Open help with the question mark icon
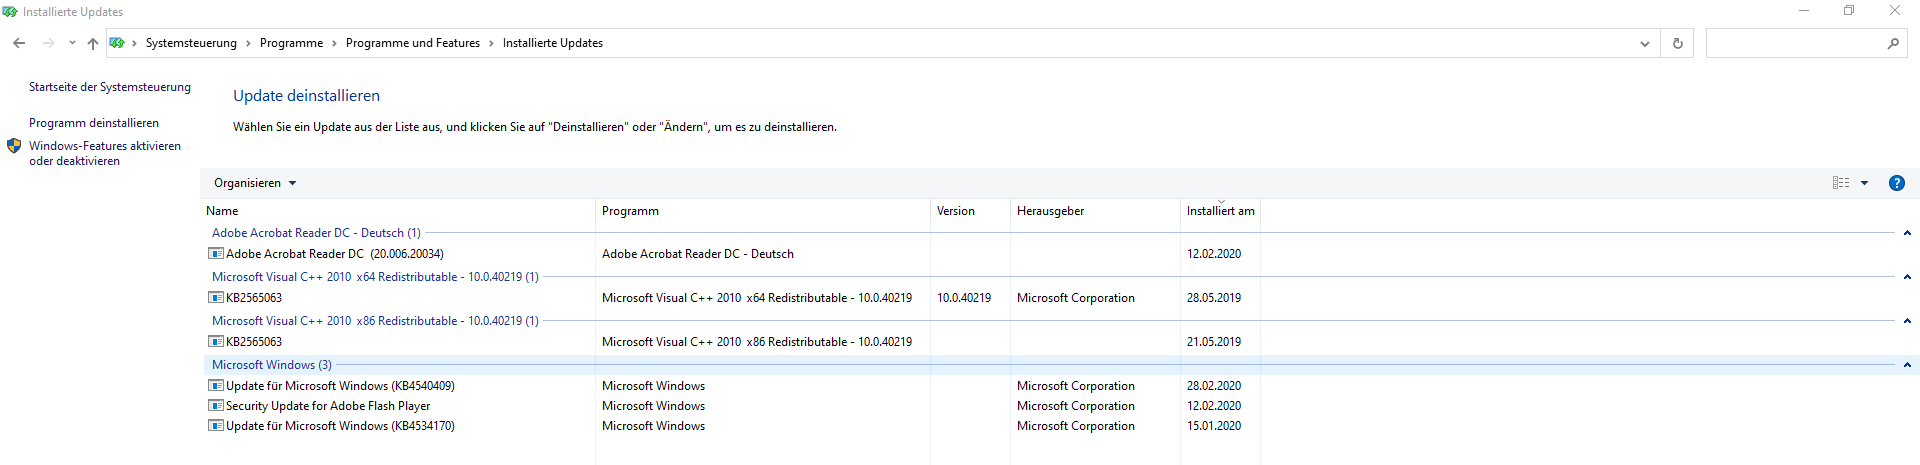The height and width of the screenshot is (465, 1920). (1897, 183)
